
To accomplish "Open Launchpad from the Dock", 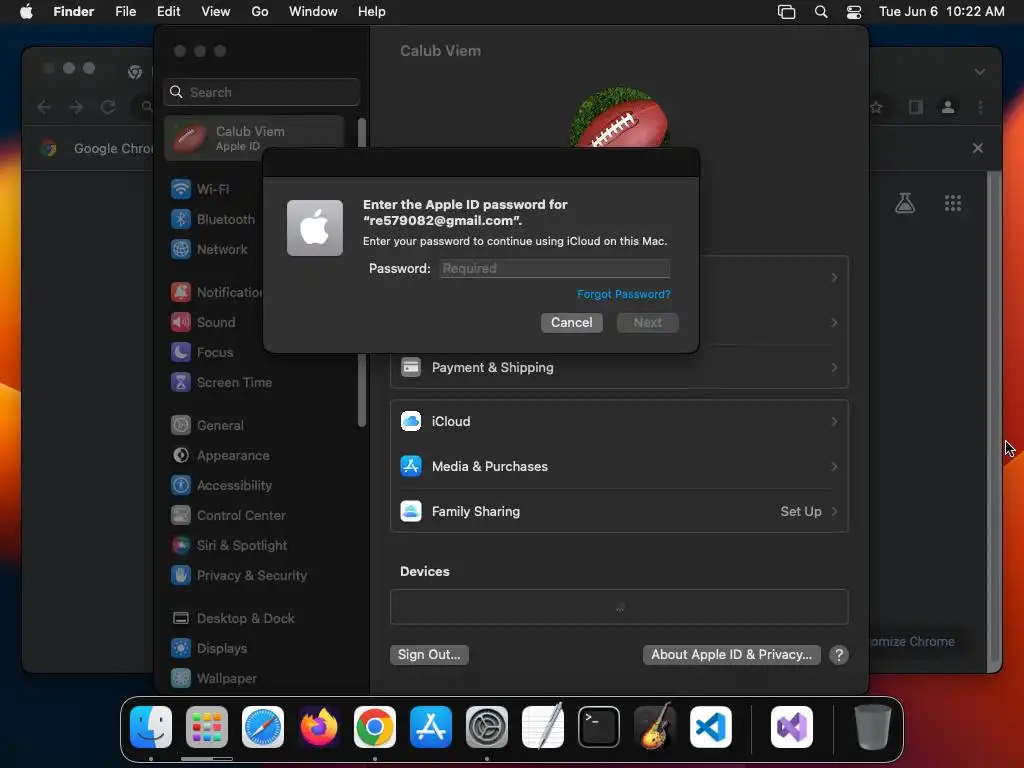I will (207, 727).
